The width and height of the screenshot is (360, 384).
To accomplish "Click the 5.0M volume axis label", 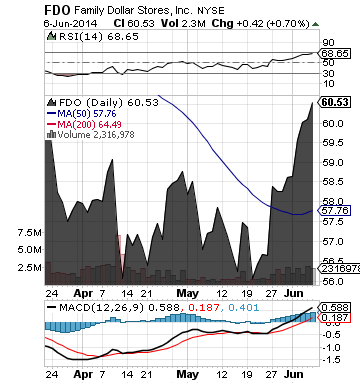I will [29, 250].
